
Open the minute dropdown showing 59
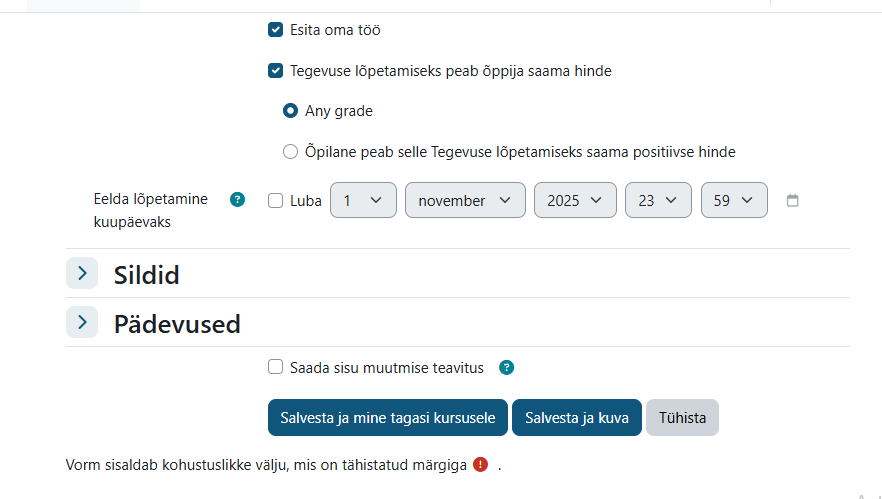click(x=734, y=200)
